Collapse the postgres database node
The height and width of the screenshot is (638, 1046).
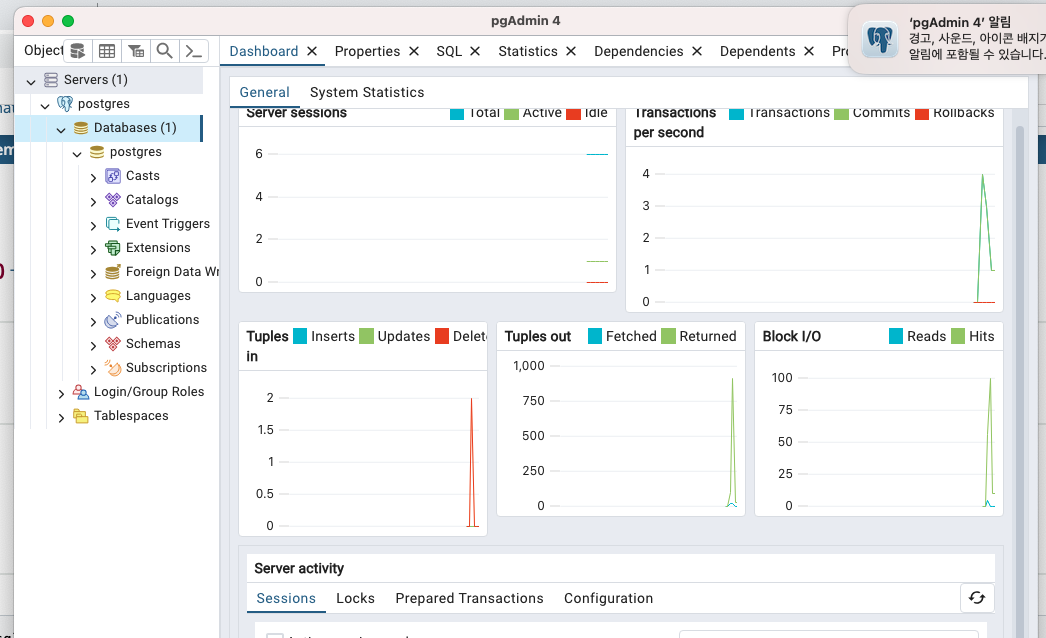[x=77, y=153]
